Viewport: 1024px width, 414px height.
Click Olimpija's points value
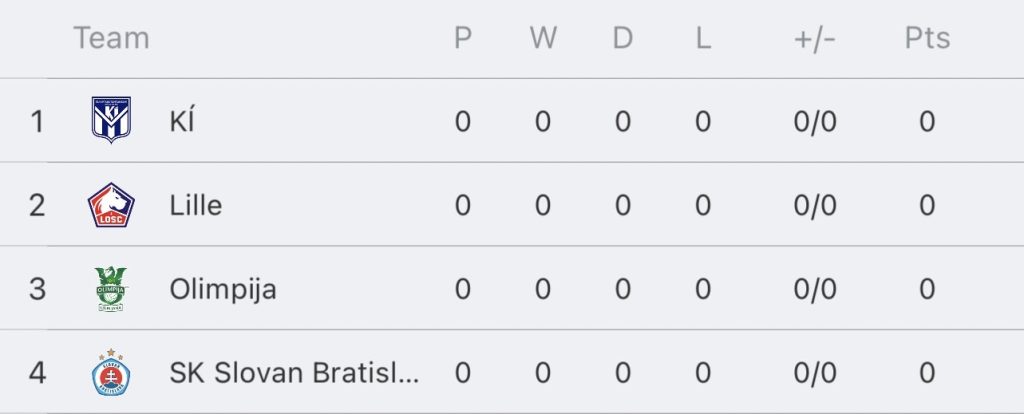coord(927,289)
